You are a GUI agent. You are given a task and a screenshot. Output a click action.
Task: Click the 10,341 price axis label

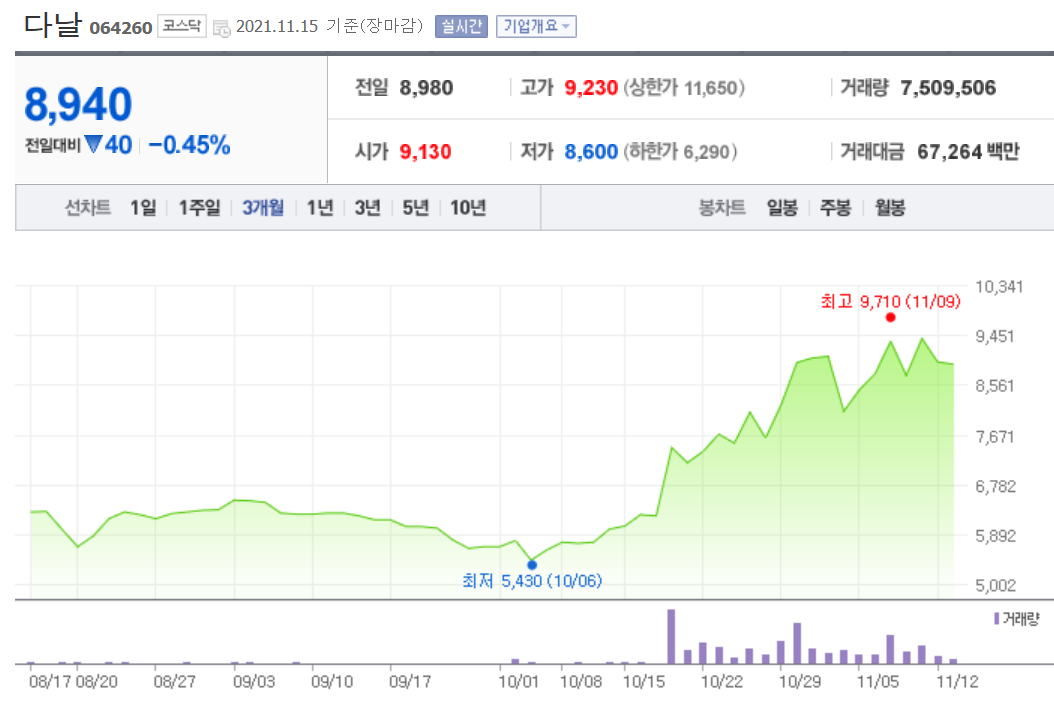tap(999, 287)
